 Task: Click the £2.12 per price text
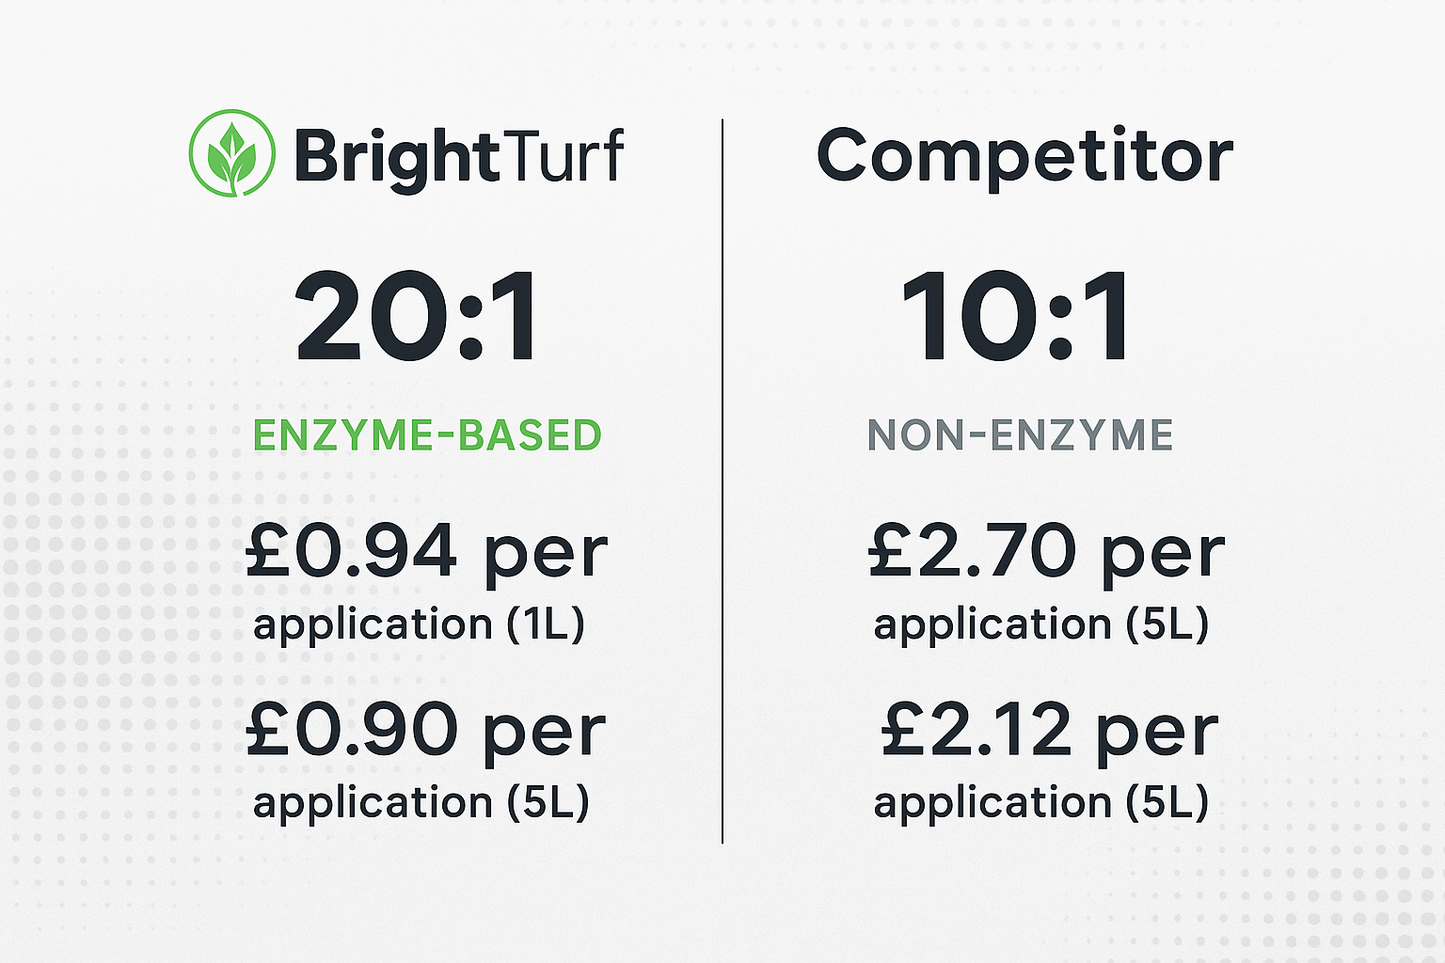coord(1050,731)
